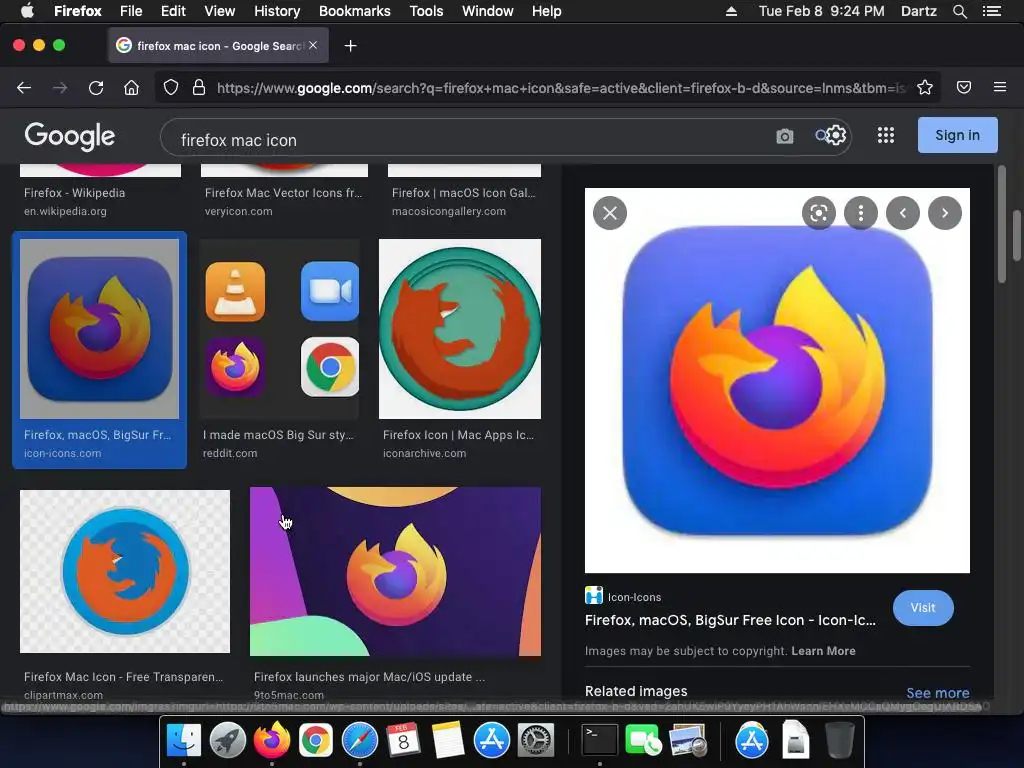
Task: Open the Edit menu
Action: (x=173, y=11)
